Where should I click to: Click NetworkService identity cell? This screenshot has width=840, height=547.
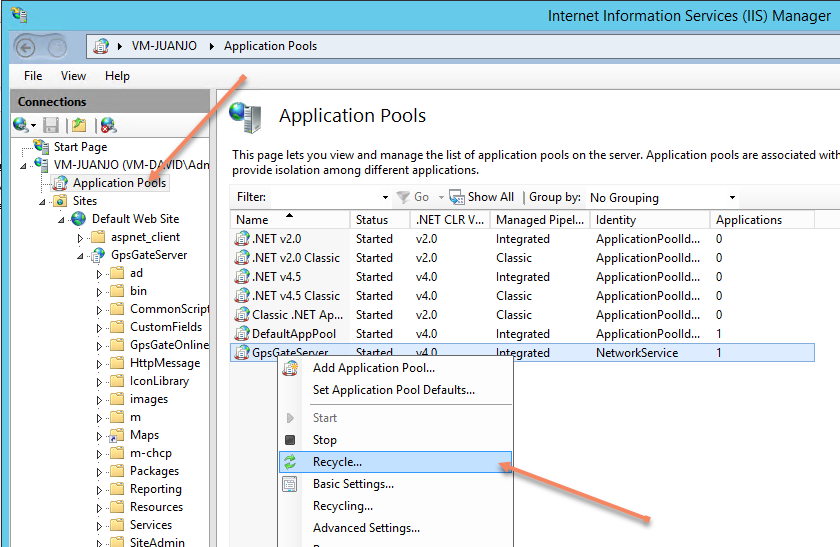(637, 353)
